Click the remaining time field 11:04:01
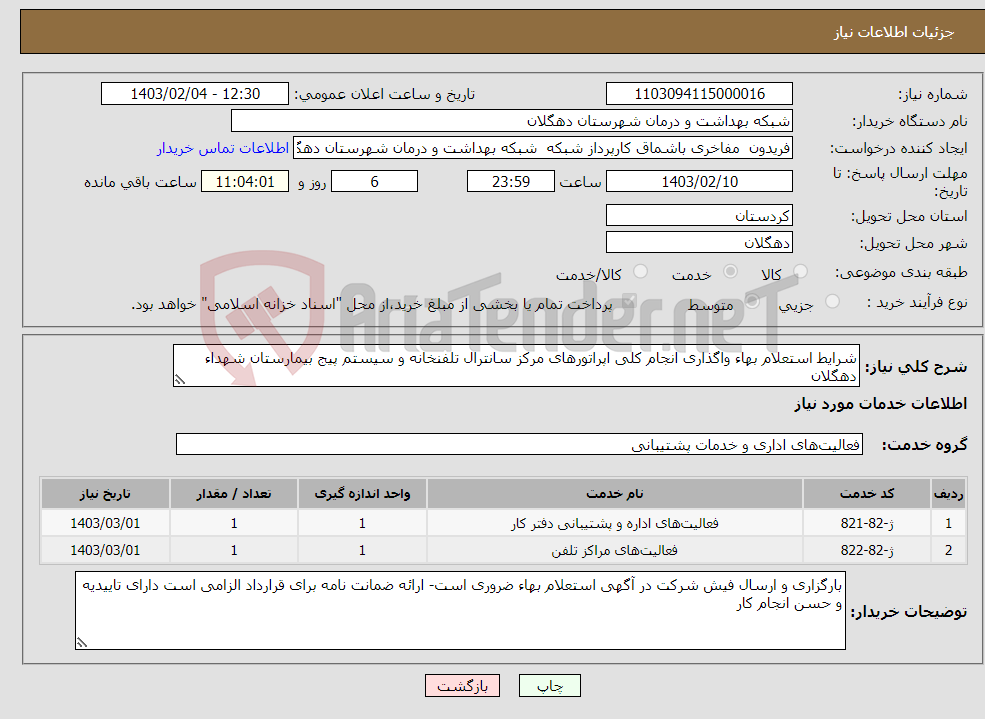This screenshot has width=985, height=719. point(245,181)
